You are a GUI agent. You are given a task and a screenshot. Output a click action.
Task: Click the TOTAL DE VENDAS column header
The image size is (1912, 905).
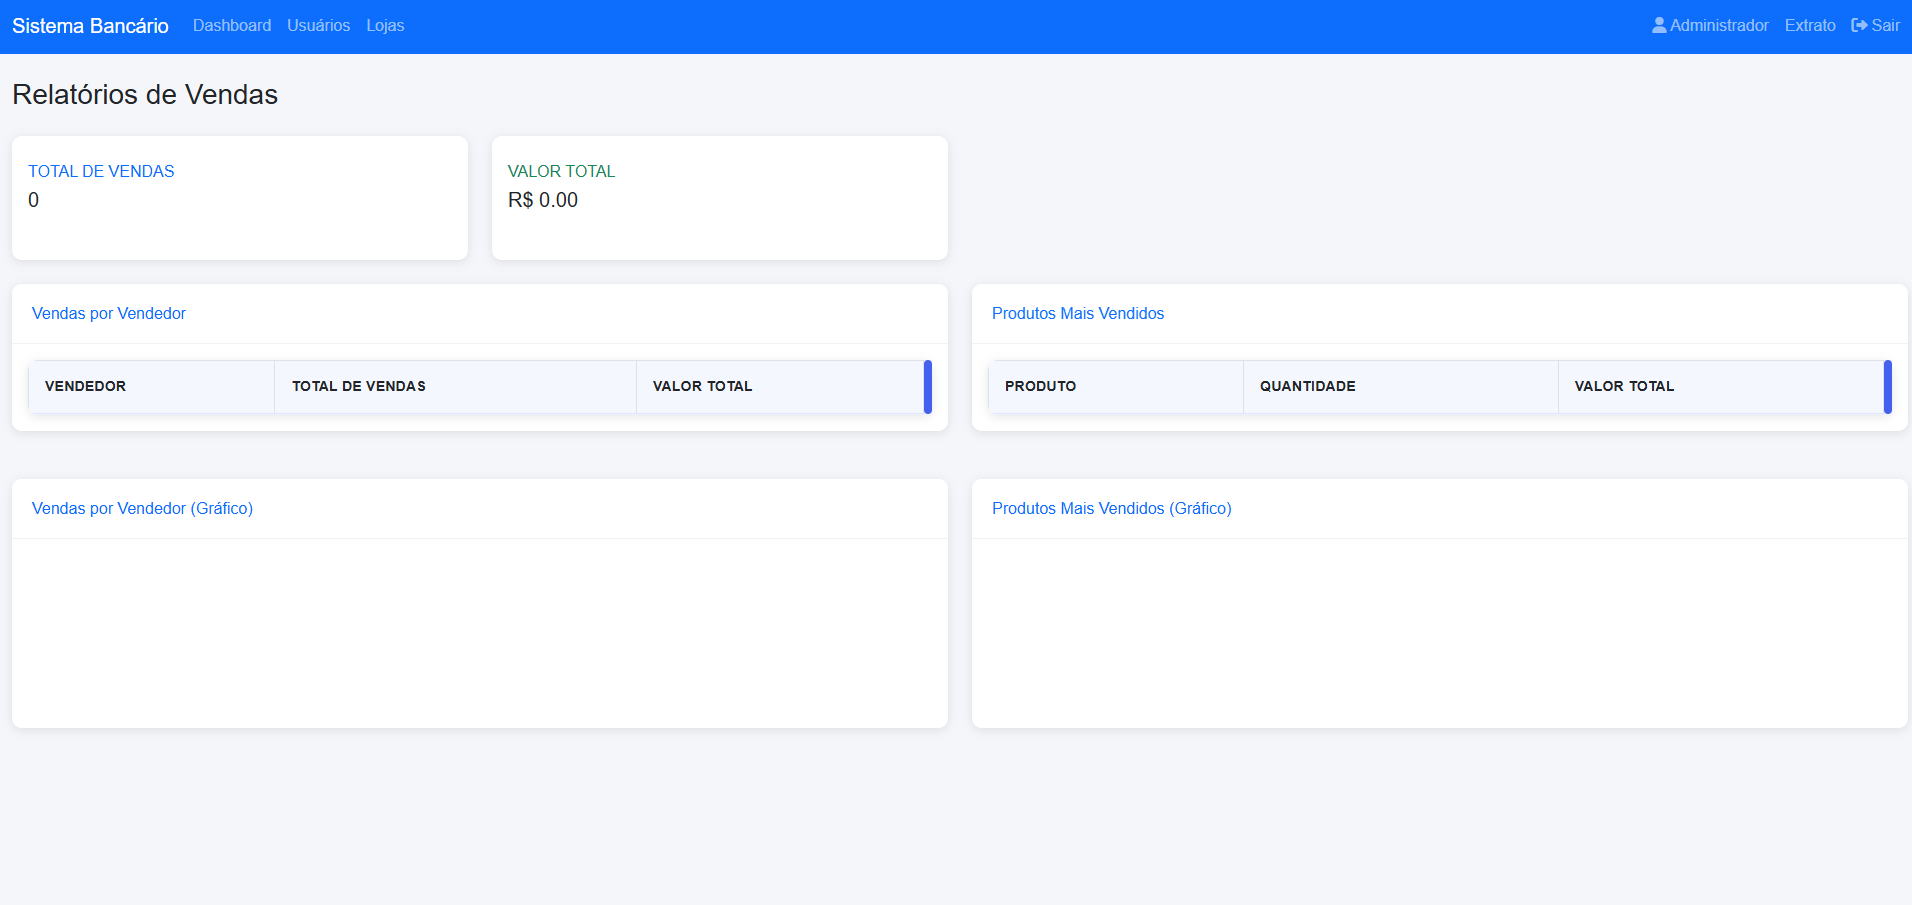pyautogui.click(x=358, y=386)
